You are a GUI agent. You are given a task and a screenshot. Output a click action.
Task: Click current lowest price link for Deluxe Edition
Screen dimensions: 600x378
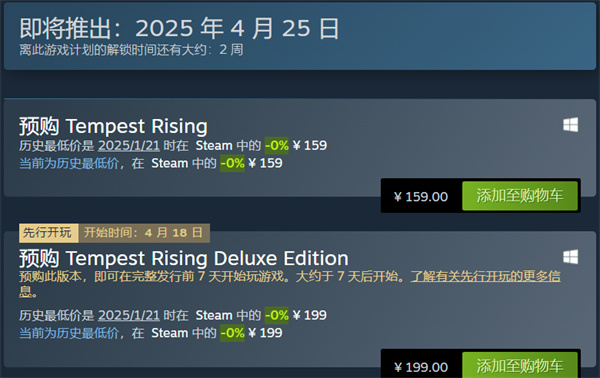(x=69, y=333)
